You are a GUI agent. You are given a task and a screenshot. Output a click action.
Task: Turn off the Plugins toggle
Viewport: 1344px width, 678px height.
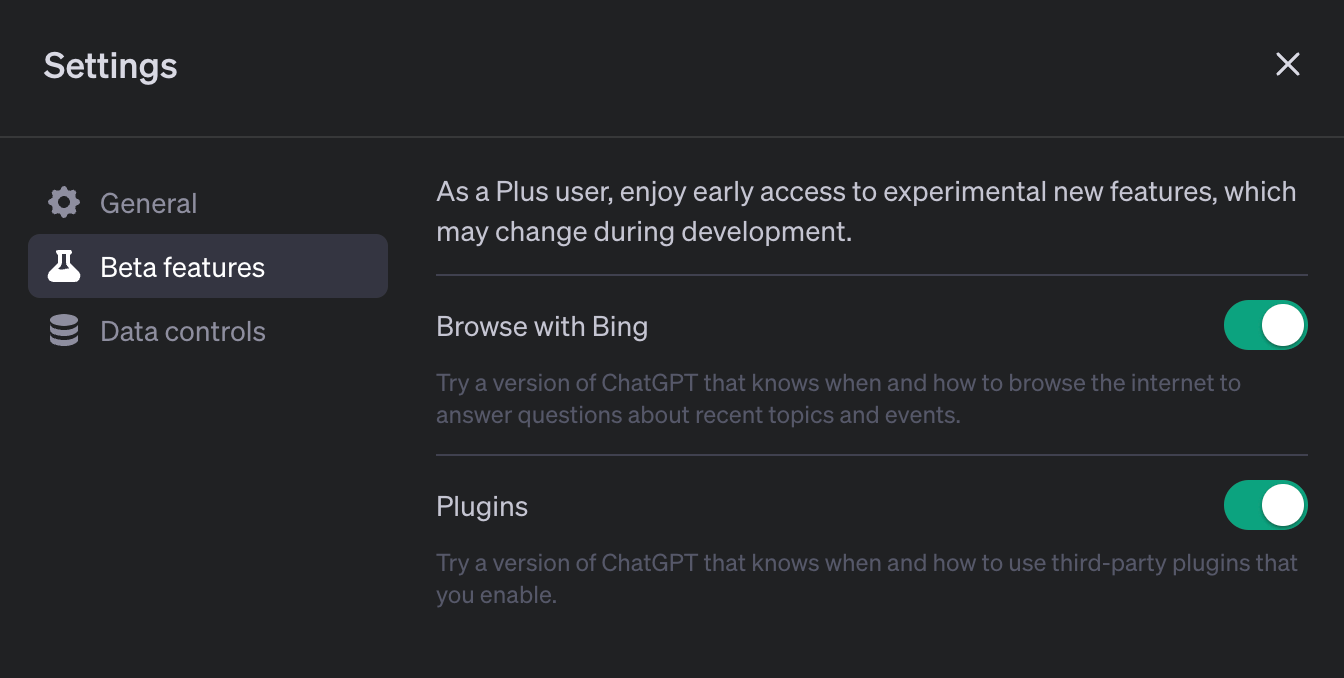(1265, 506)
